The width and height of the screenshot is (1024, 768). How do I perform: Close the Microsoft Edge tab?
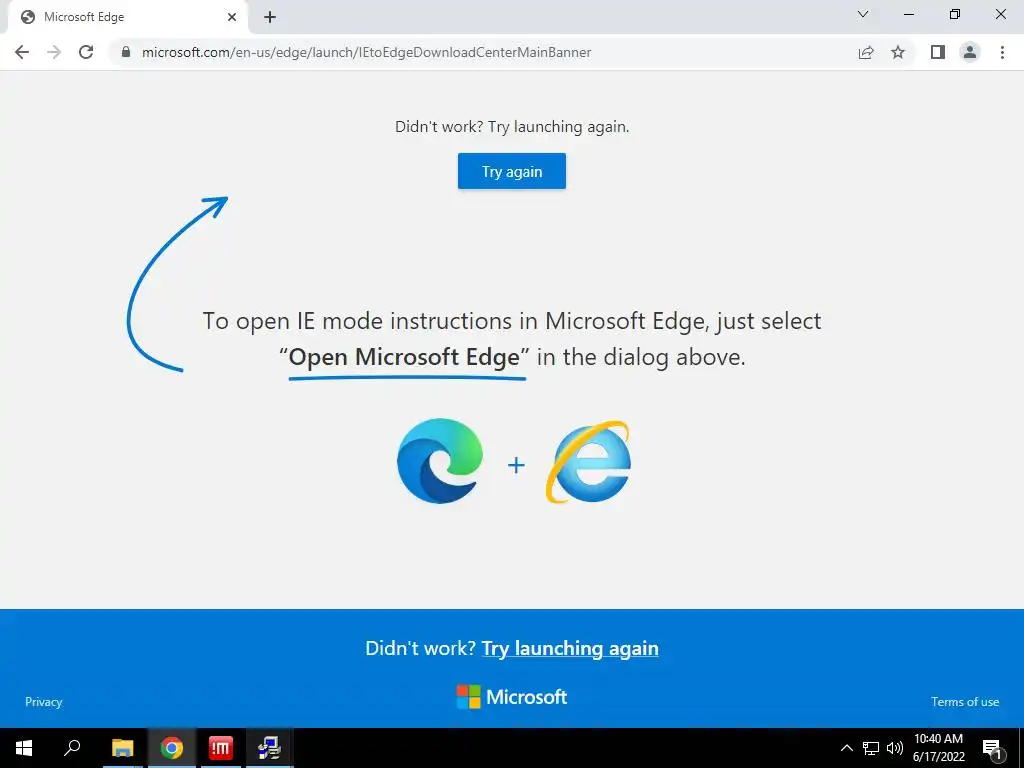[x=232, y=17]
